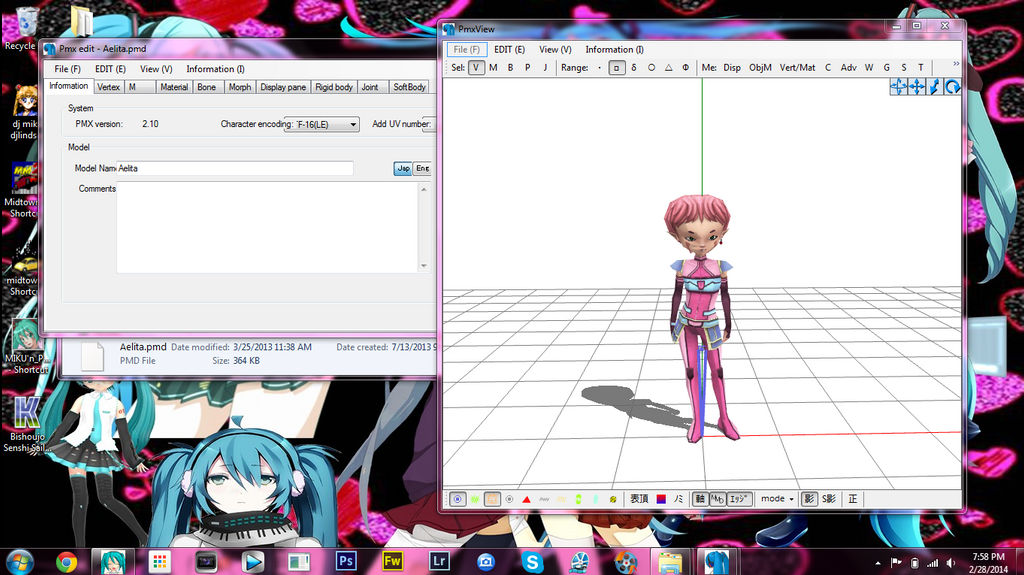Select J joint selection in Sel toolbar

[545, 67]
